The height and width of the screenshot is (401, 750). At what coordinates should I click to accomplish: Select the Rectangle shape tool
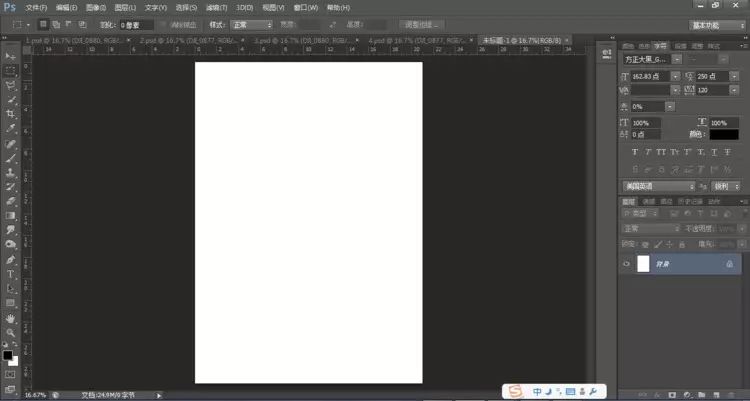click(x=10, y=303)
